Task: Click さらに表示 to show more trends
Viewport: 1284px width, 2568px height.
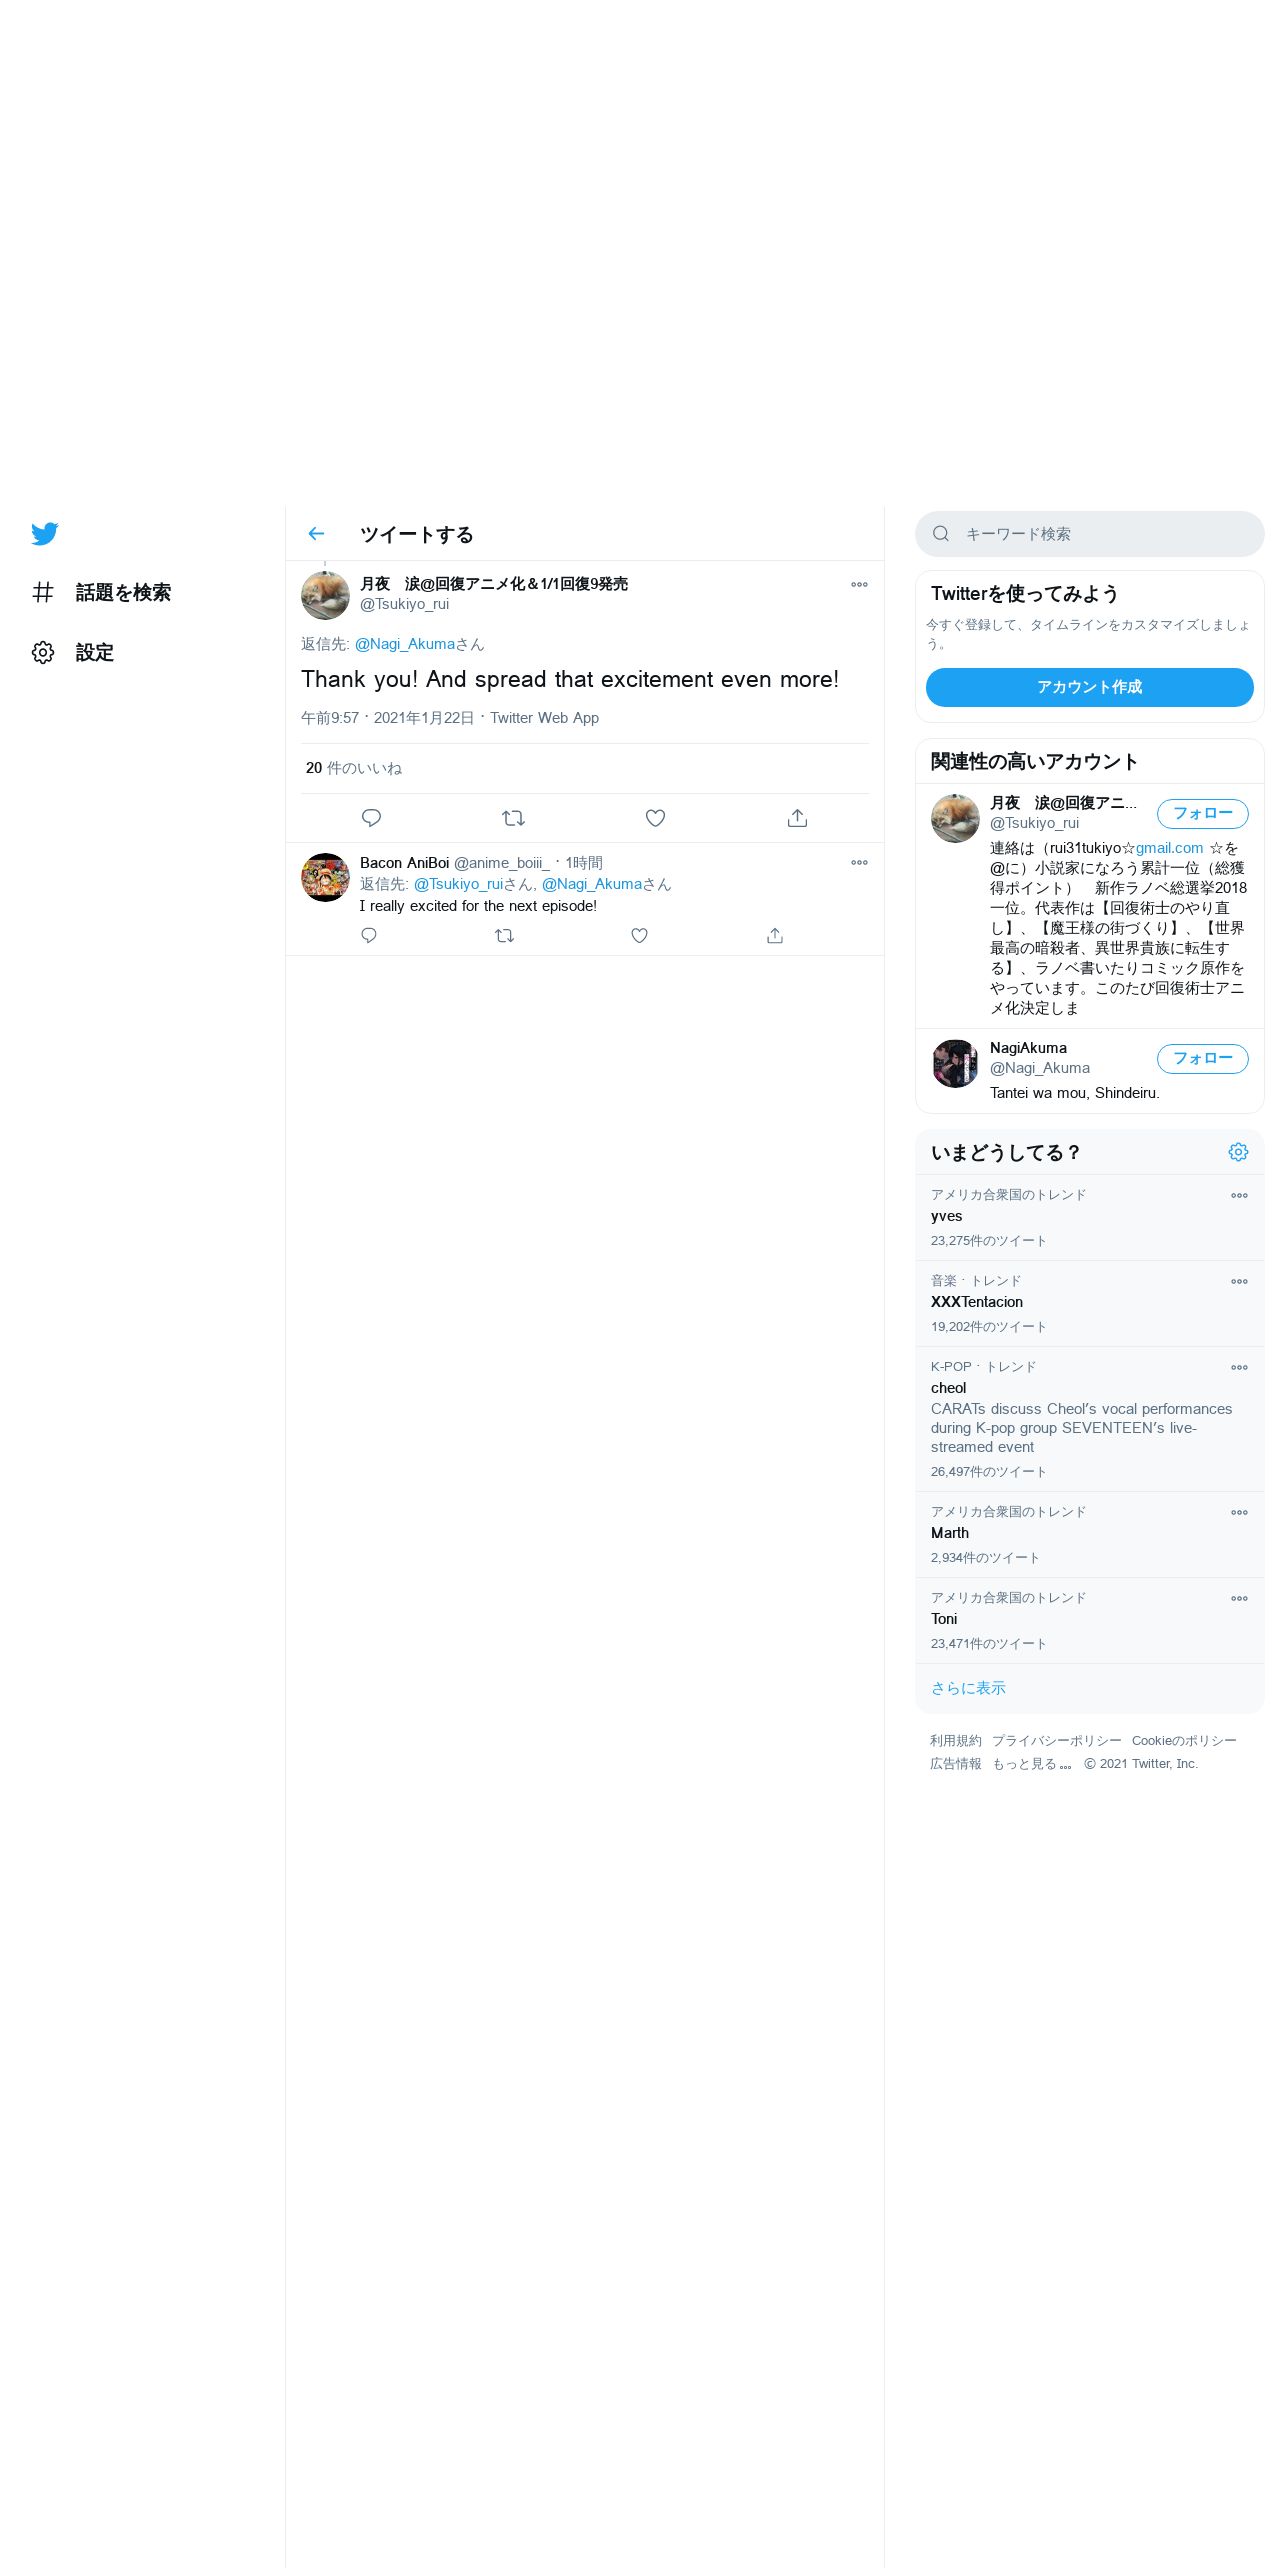Action: [968, 1688]
